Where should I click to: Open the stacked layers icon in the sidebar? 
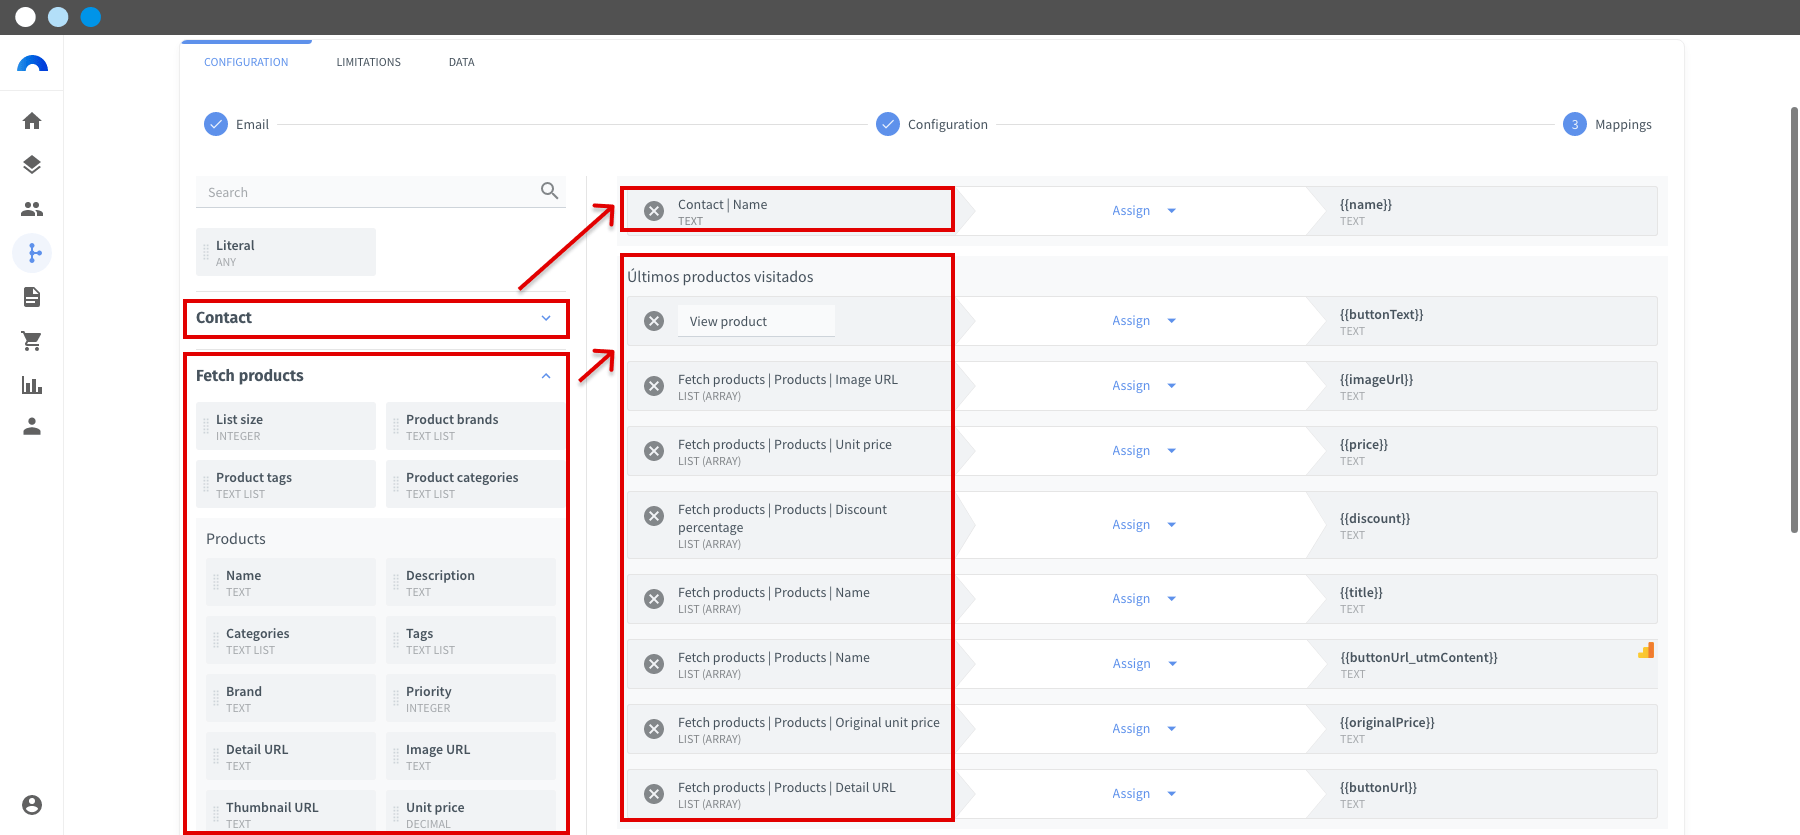tap(32, 165)
